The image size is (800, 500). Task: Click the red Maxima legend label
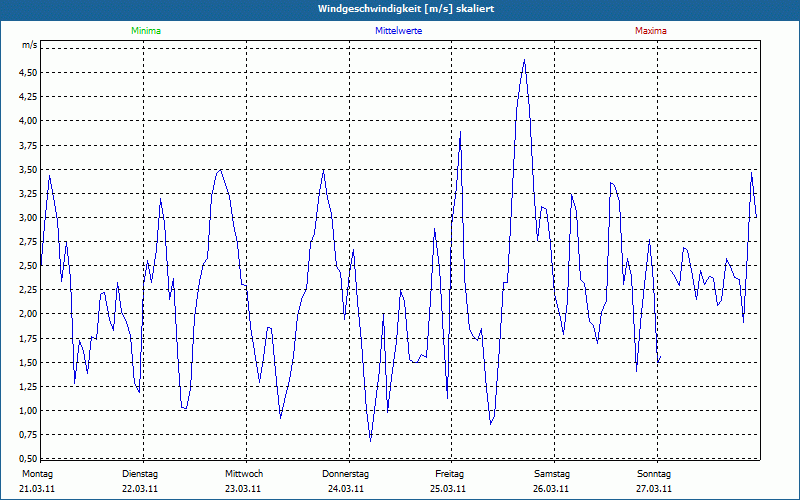pyautogui.click(x=651, y=31)
